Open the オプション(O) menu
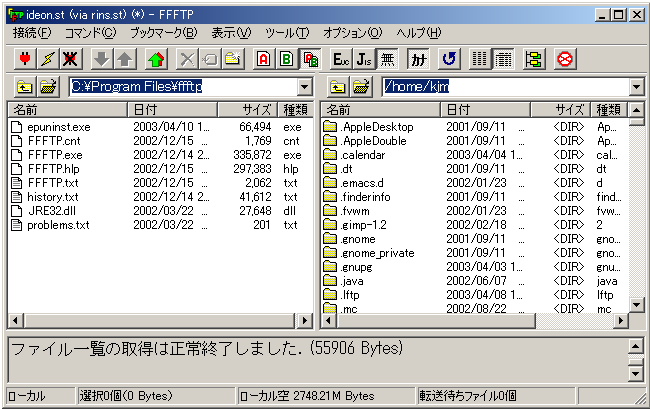 [x=352, y=33]
